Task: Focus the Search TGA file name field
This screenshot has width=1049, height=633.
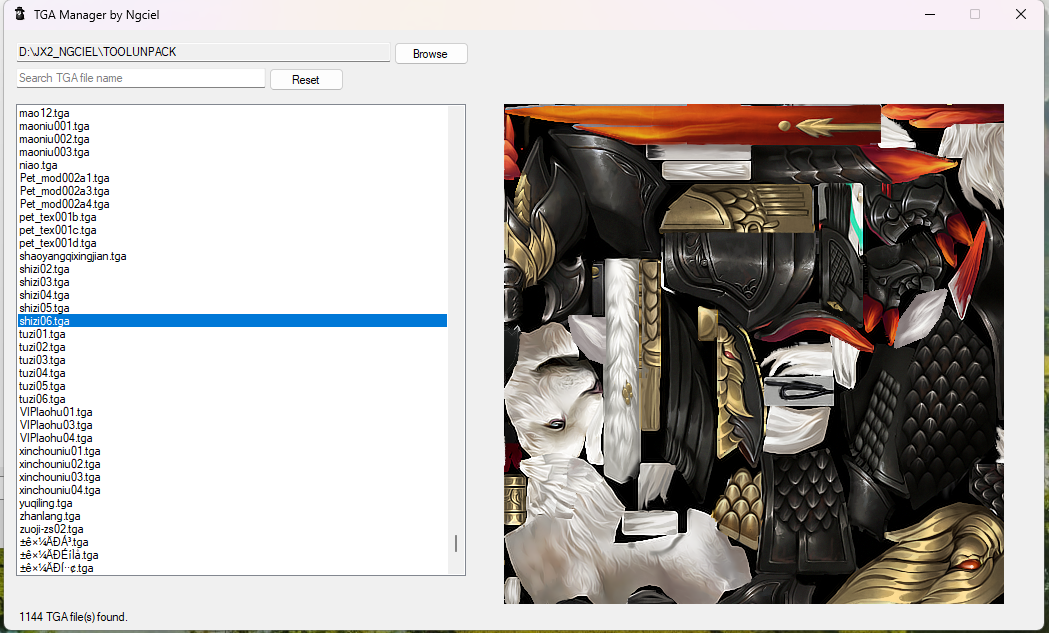Action: [x=140, y=78]
